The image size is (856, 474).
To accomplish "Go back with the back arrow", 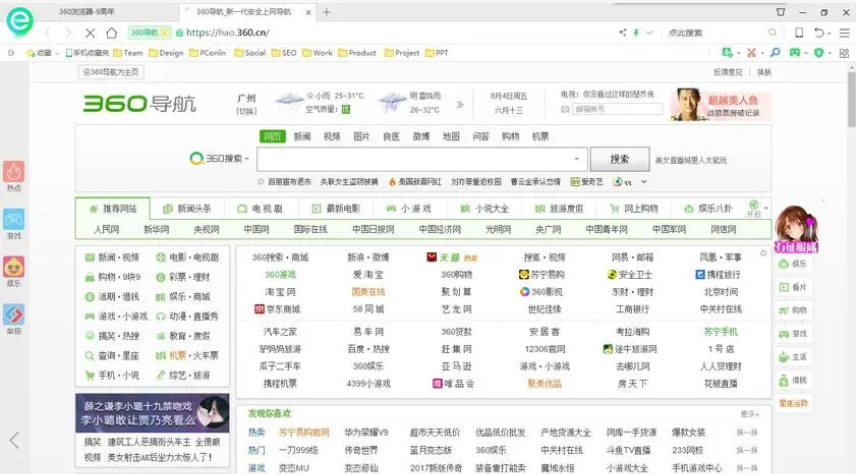I will coord(48,33).
